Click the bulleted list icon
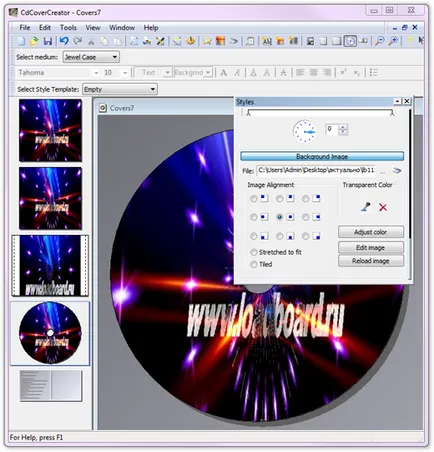The image size is (434, 452). 374,72
